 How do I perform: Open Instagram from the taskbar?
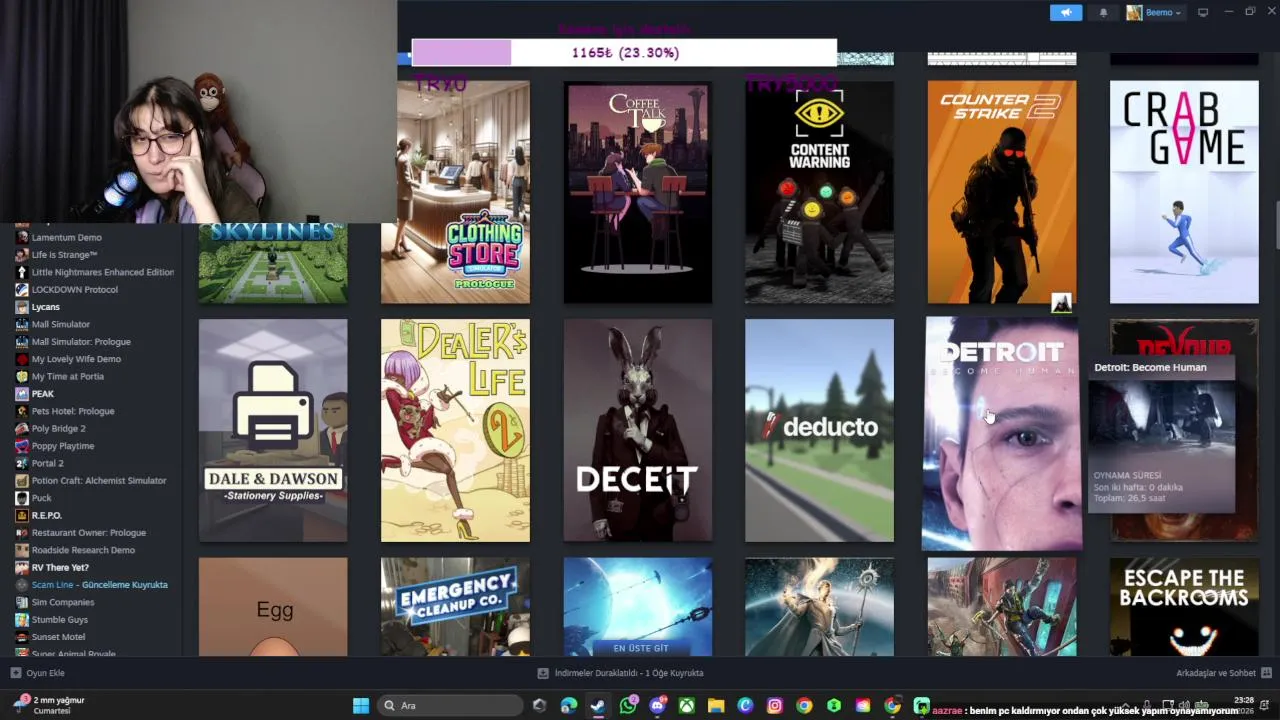tap(775, 705)
